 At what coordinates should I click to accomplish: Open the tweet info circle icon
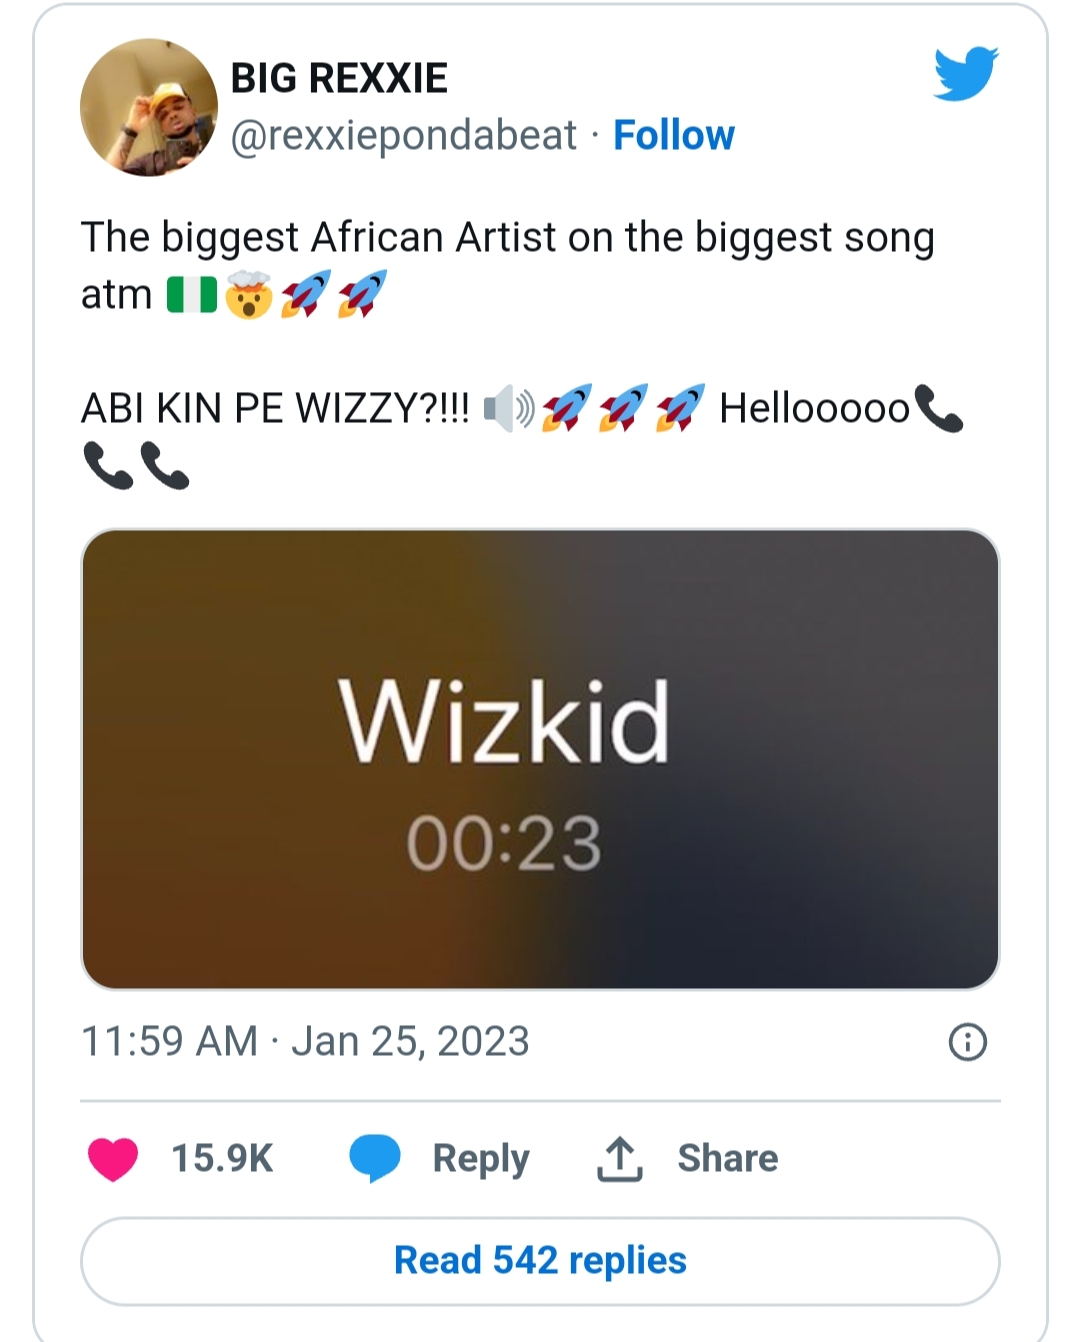967,1042
